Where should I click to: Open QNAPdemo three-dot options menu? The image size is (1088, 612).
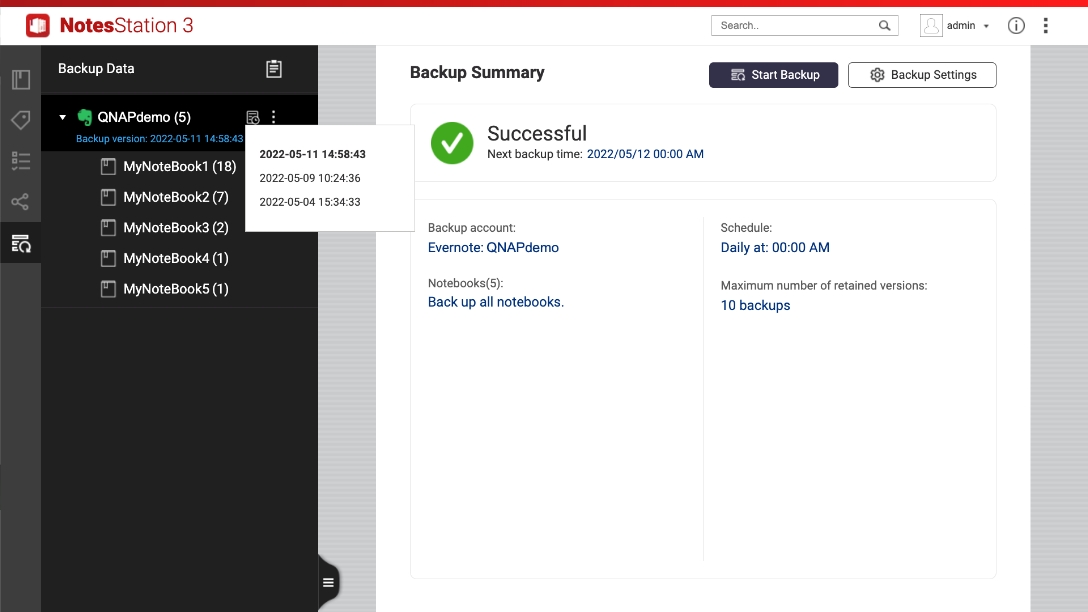tap(274, 118)
